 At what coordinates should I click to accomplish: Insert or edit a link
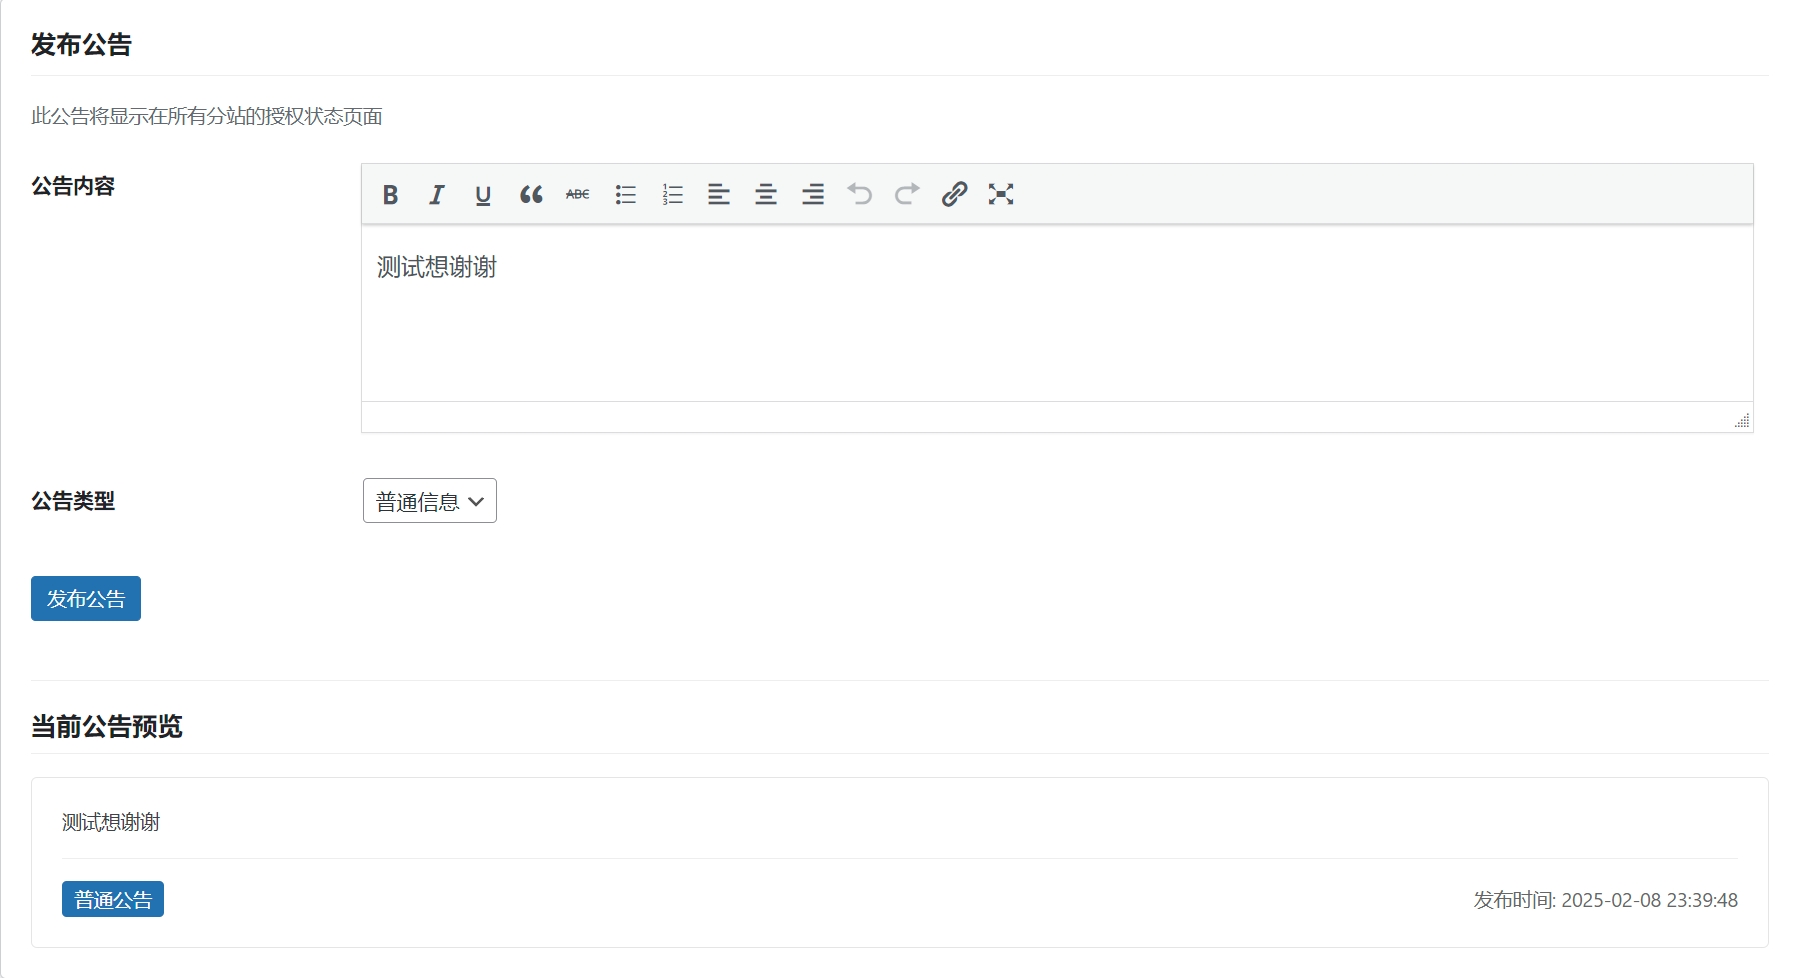[x=954, y=194]
